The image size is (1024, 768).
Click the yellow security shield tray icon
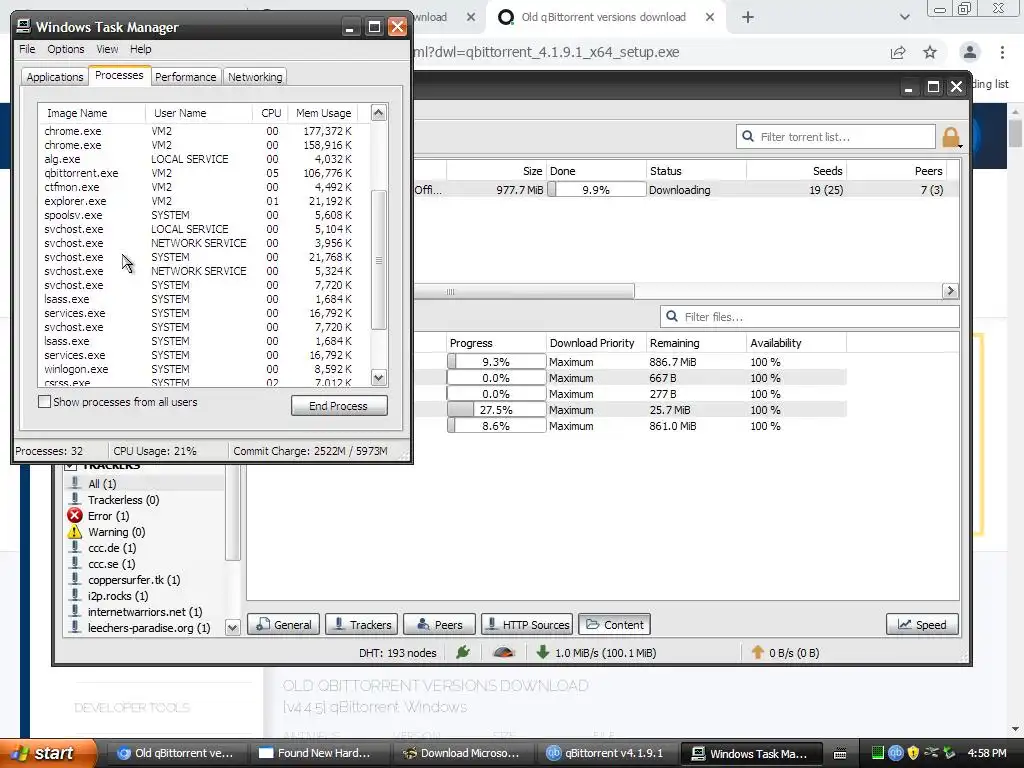point(913,753)
